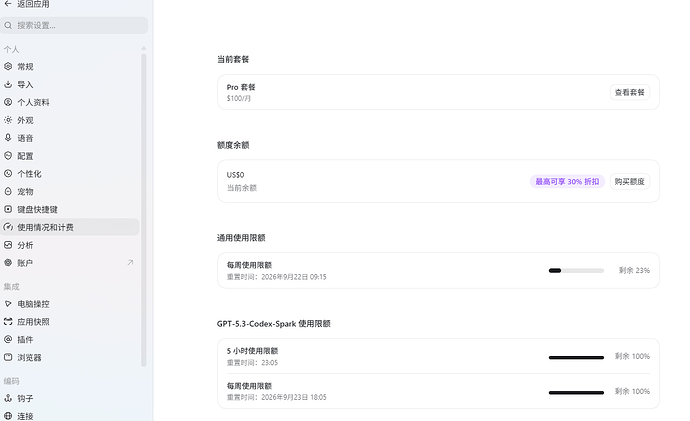Screen dimensions: 690x421
Task: Click the back arrow to return to app
Action: 8,4
